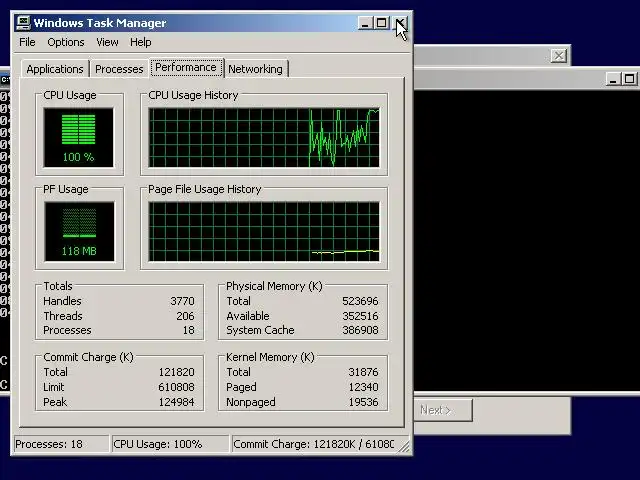The width and height of the screenshot is (640, 480).
Task: Open the Options menu
Action: pyautogui.click(x=66, y=42)
